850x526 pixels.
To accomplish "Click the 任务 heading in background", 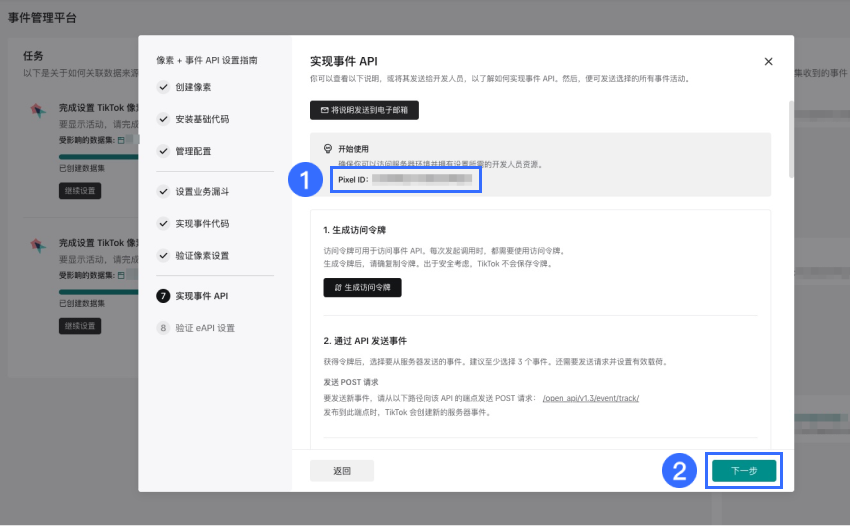I will [33, 56].
